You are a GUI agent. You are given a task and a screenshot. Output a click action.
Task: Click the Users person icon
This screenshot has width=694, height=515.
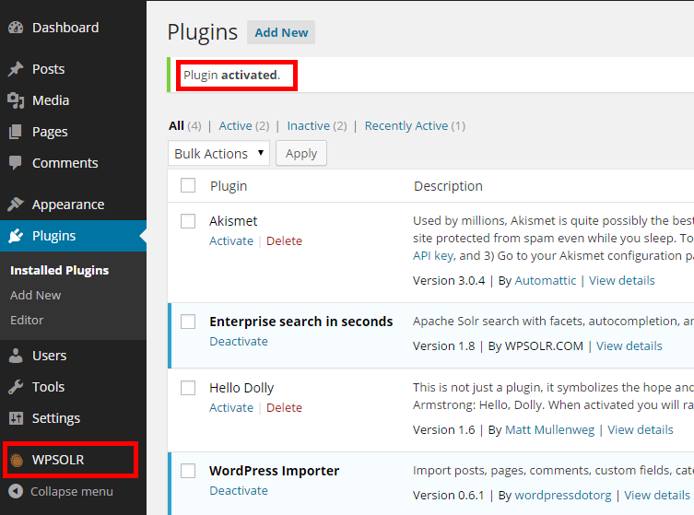tap(15, 355)
